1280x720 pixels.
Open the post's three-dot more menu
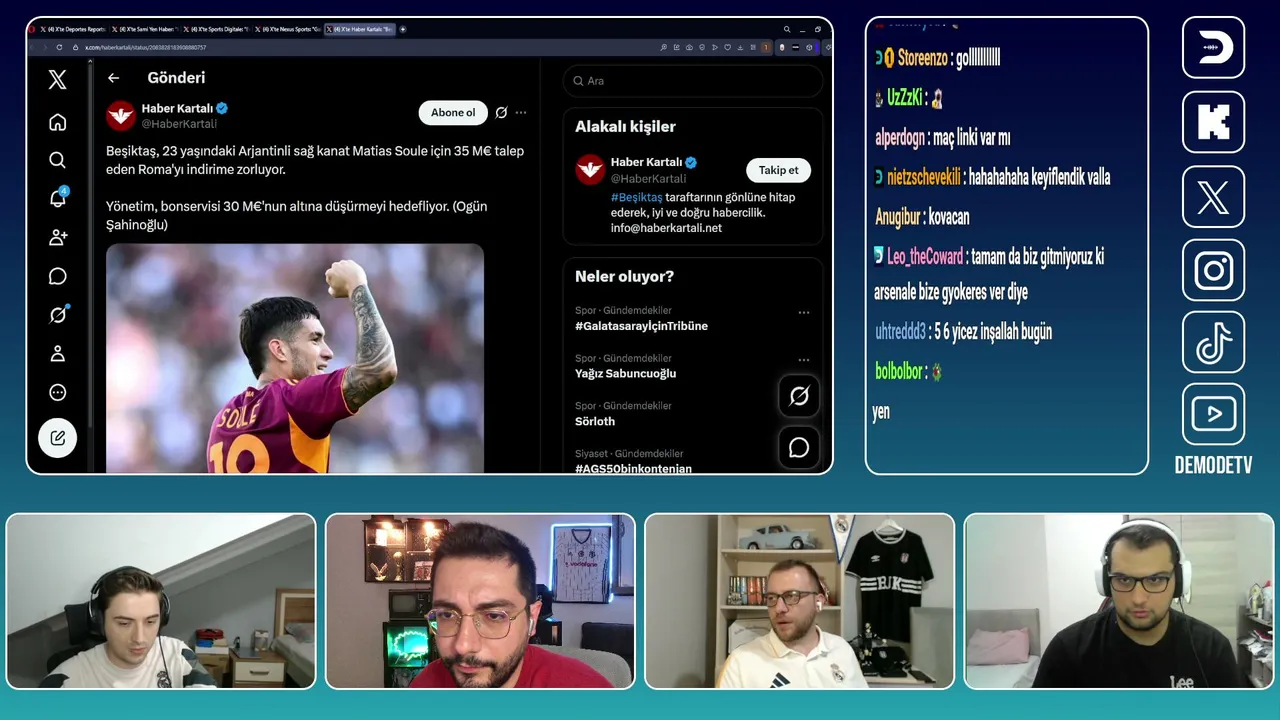point(521,113)
